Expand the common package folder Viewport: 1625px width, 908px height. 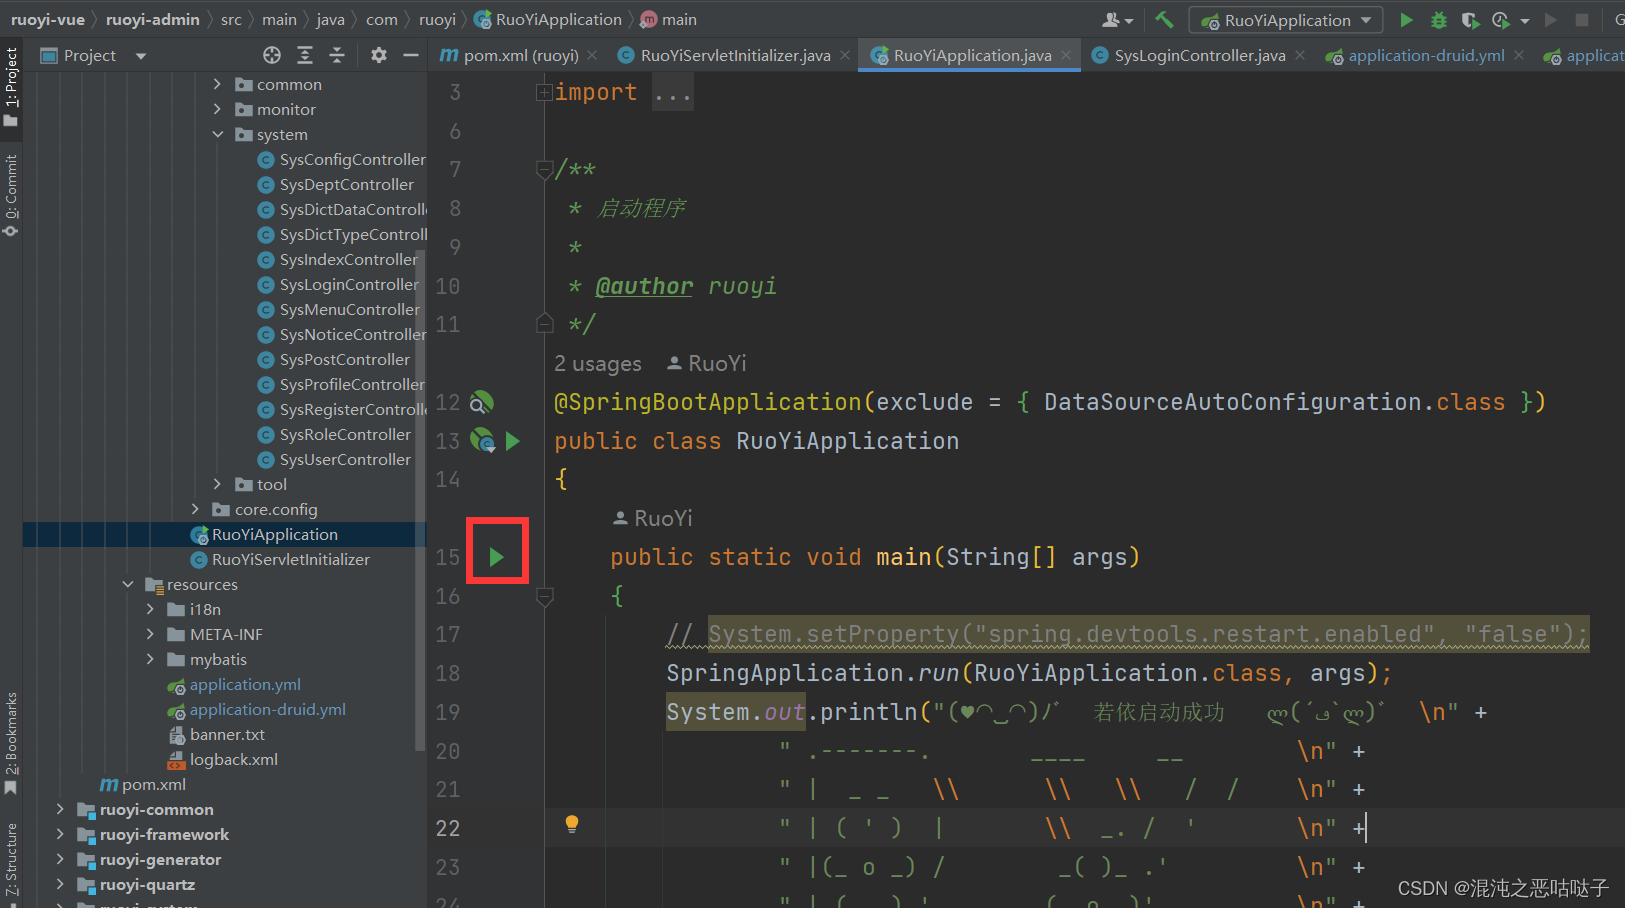pos(217,84)
